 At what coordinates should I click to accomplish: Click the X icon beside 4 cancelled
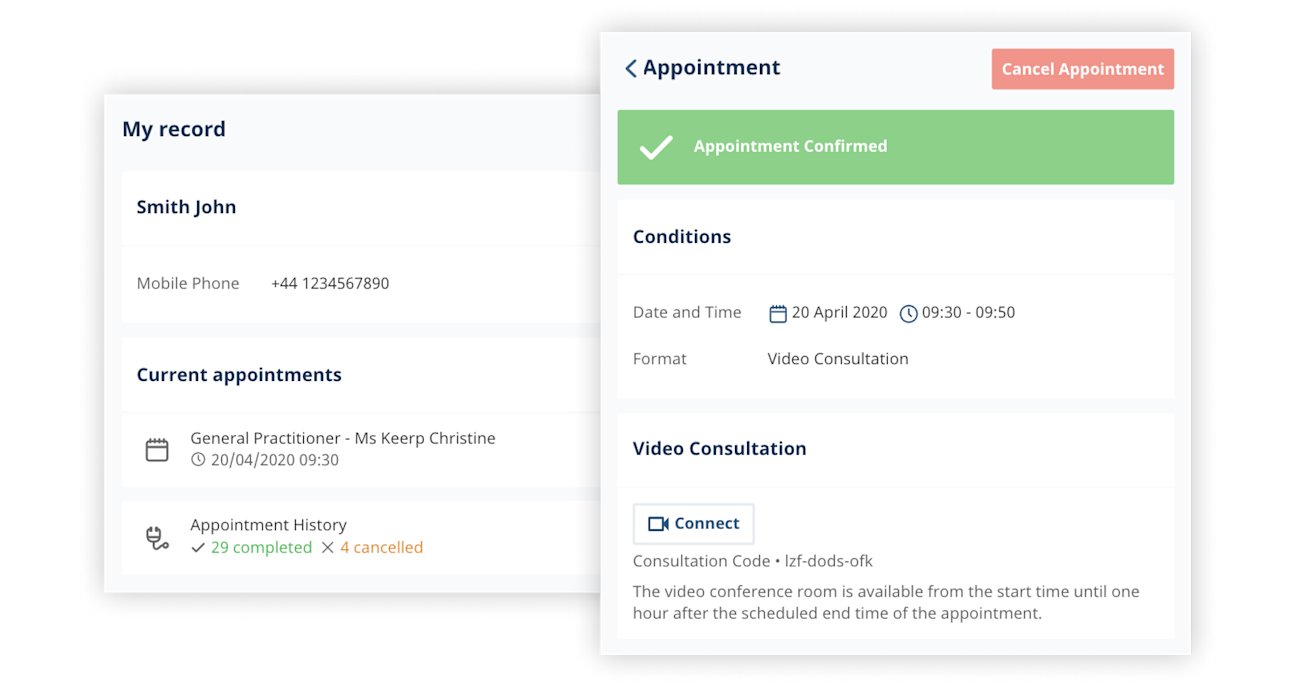[x=328, y=548]
